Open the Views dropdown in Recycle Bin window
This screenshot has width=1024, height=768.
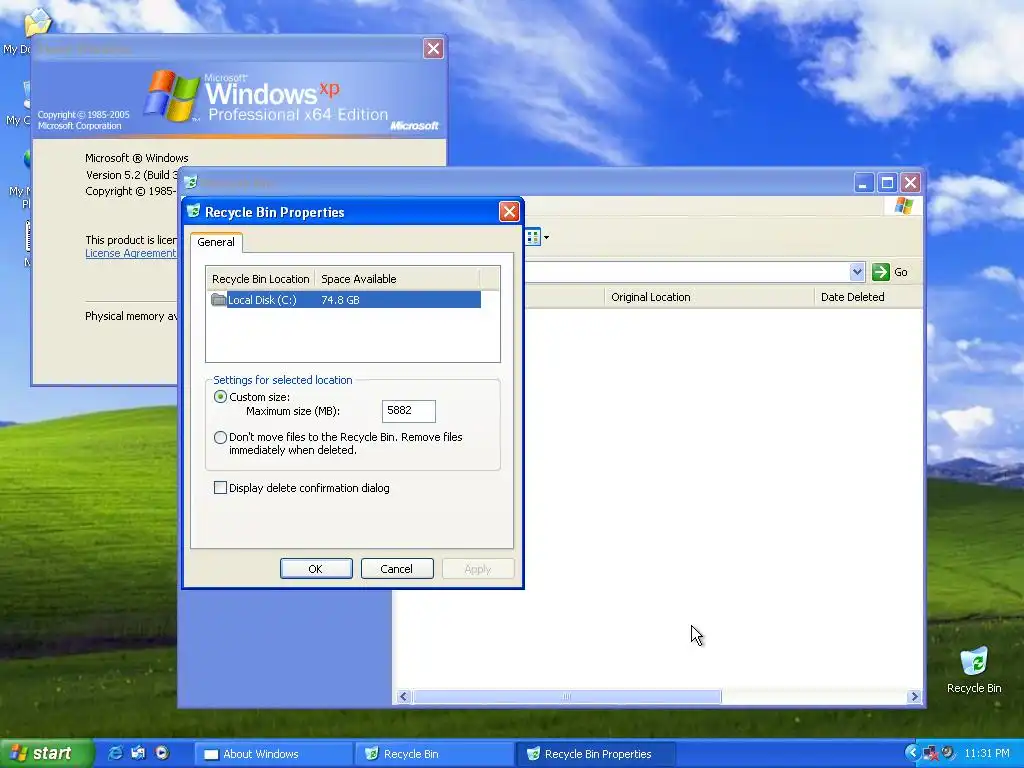(547, 237)
